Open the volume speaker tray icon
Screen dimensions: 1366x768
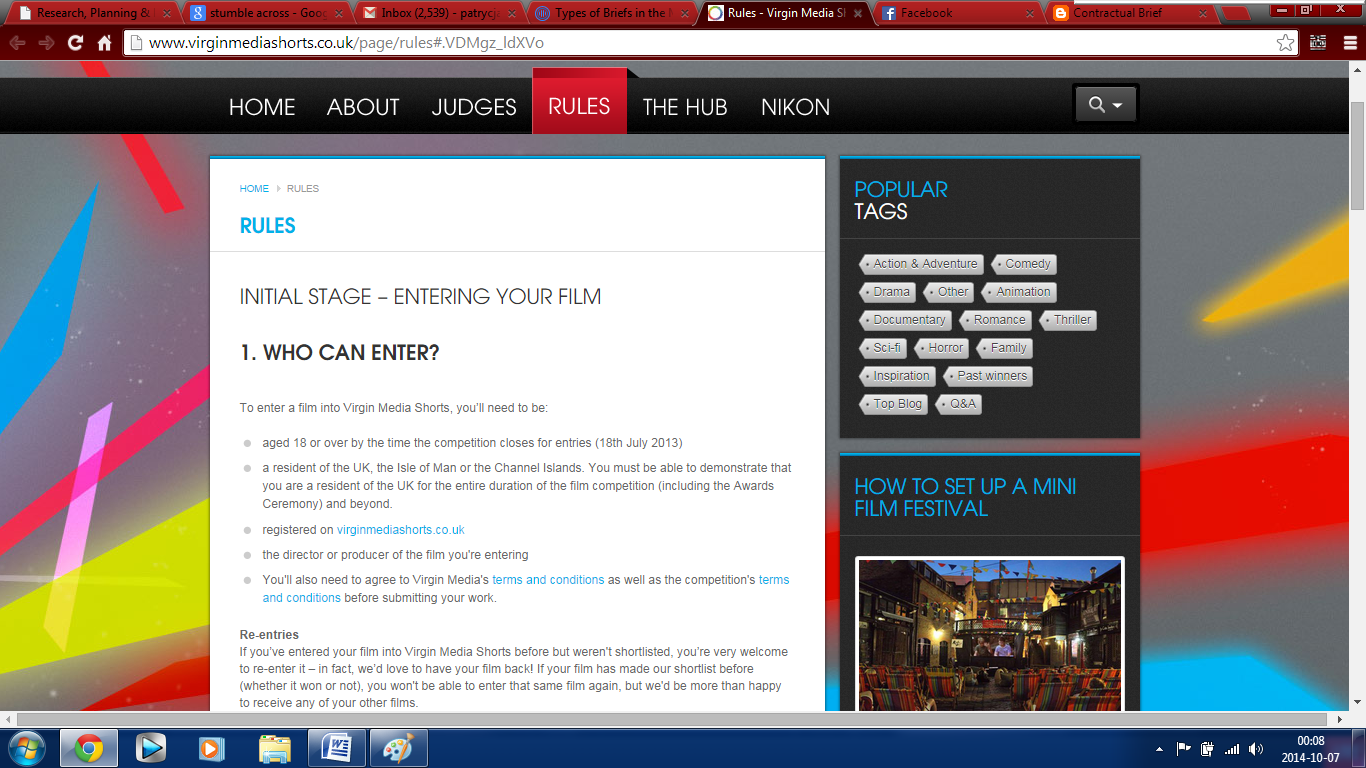coord(1256,748)
